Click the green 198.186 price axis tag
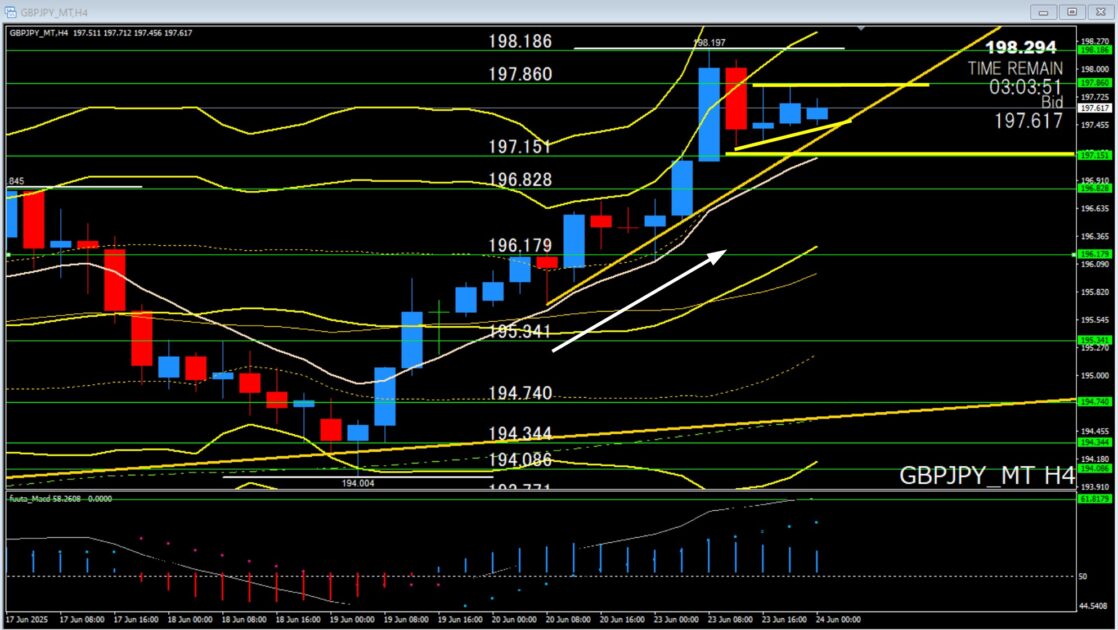Viewport: 1118px width, 630px height. (1091, 49)
